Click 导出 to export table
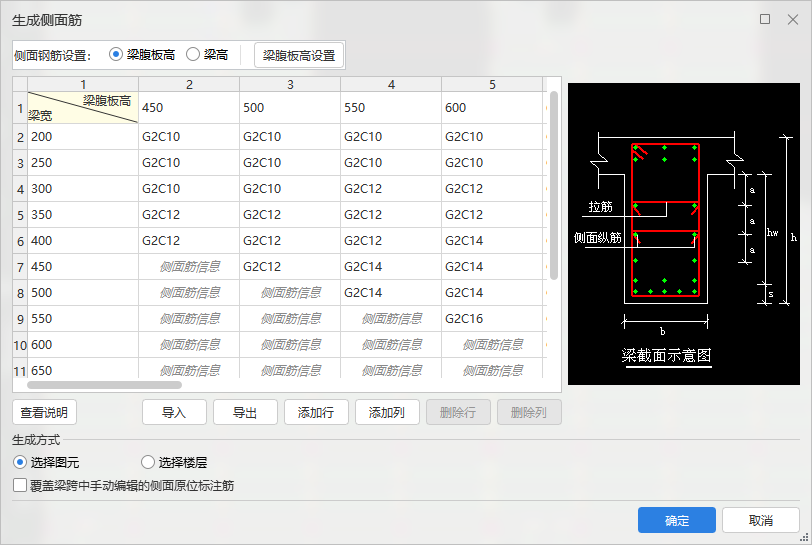The height and width of the screenshot is (545, 812). pyautogui.click(x=245, y=412)
